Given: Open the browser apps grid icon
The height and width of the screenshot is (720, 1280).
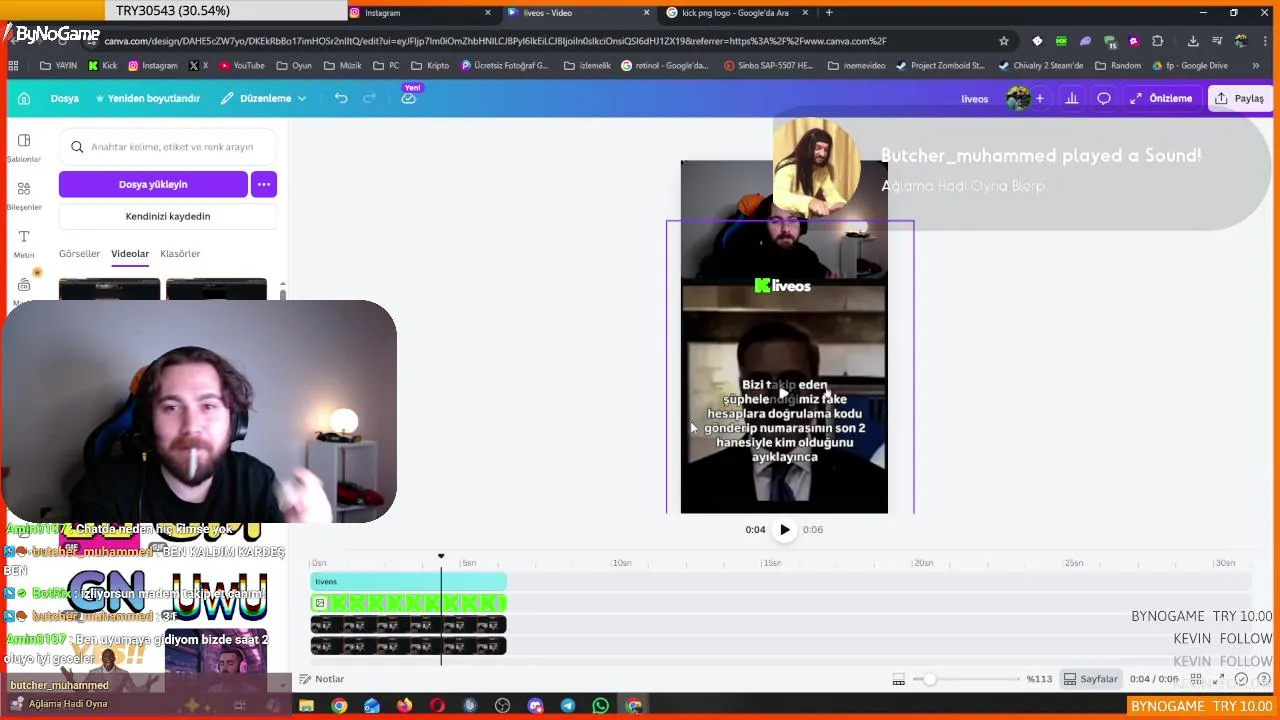Looking at the screenshot, I should click(x=13, y=66).
